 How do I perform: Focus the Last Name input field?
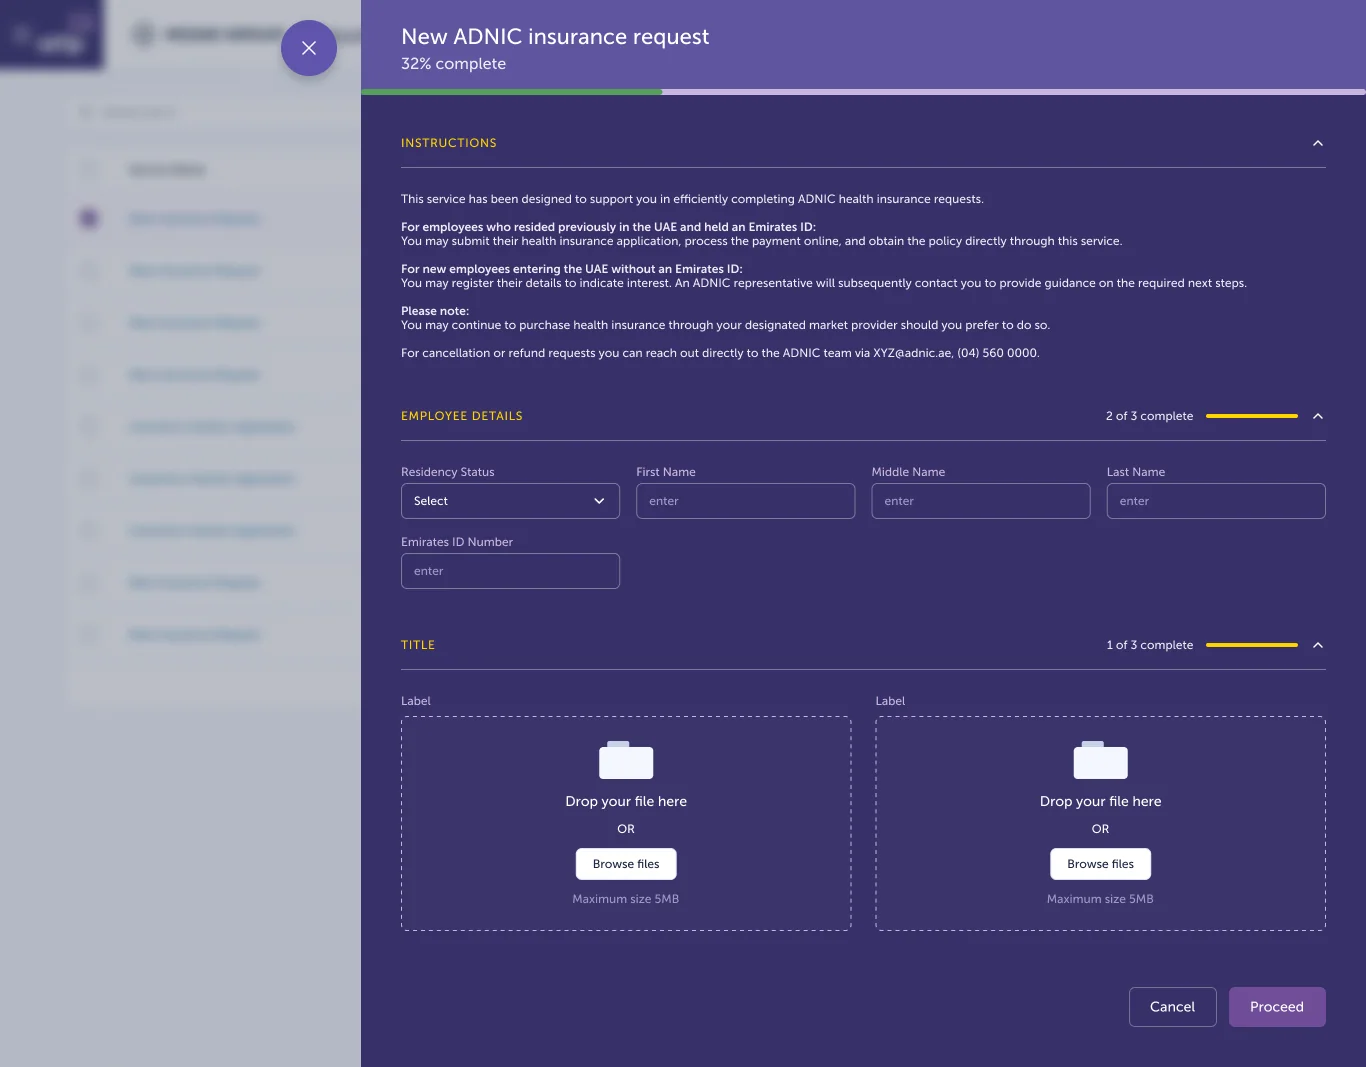[1216, 501]
